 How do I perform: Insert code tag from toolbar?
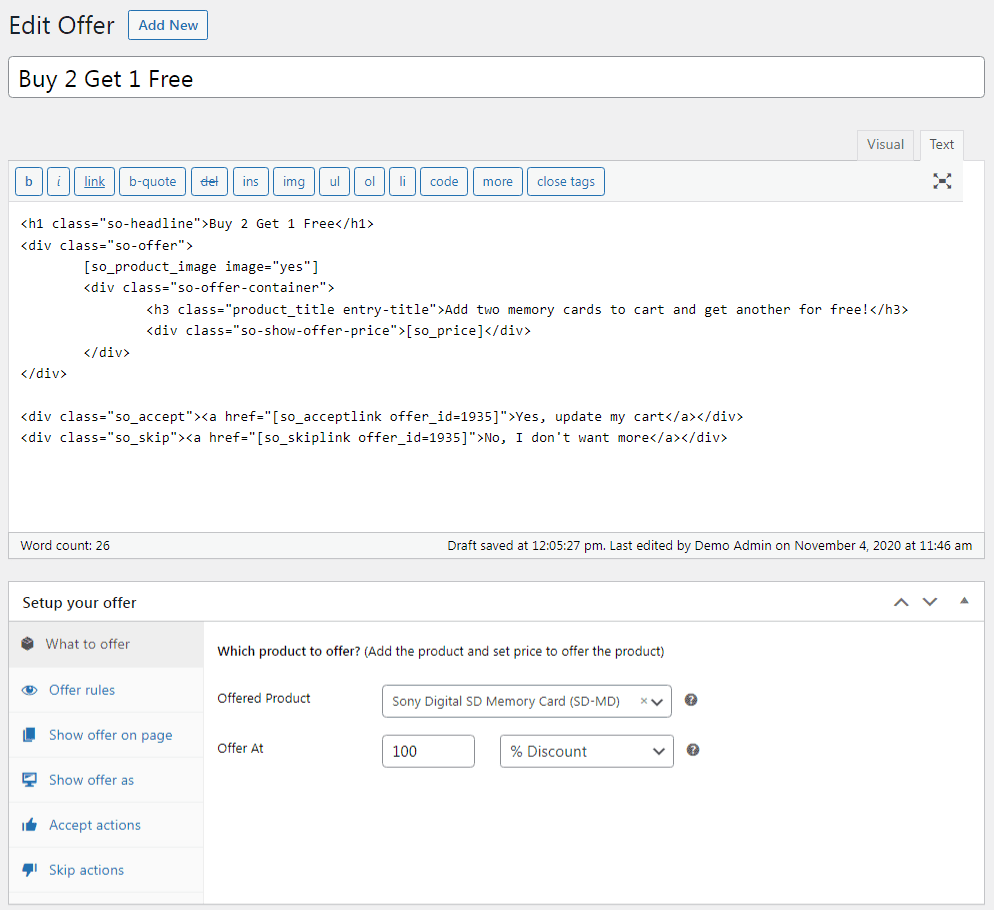point(444,181)
